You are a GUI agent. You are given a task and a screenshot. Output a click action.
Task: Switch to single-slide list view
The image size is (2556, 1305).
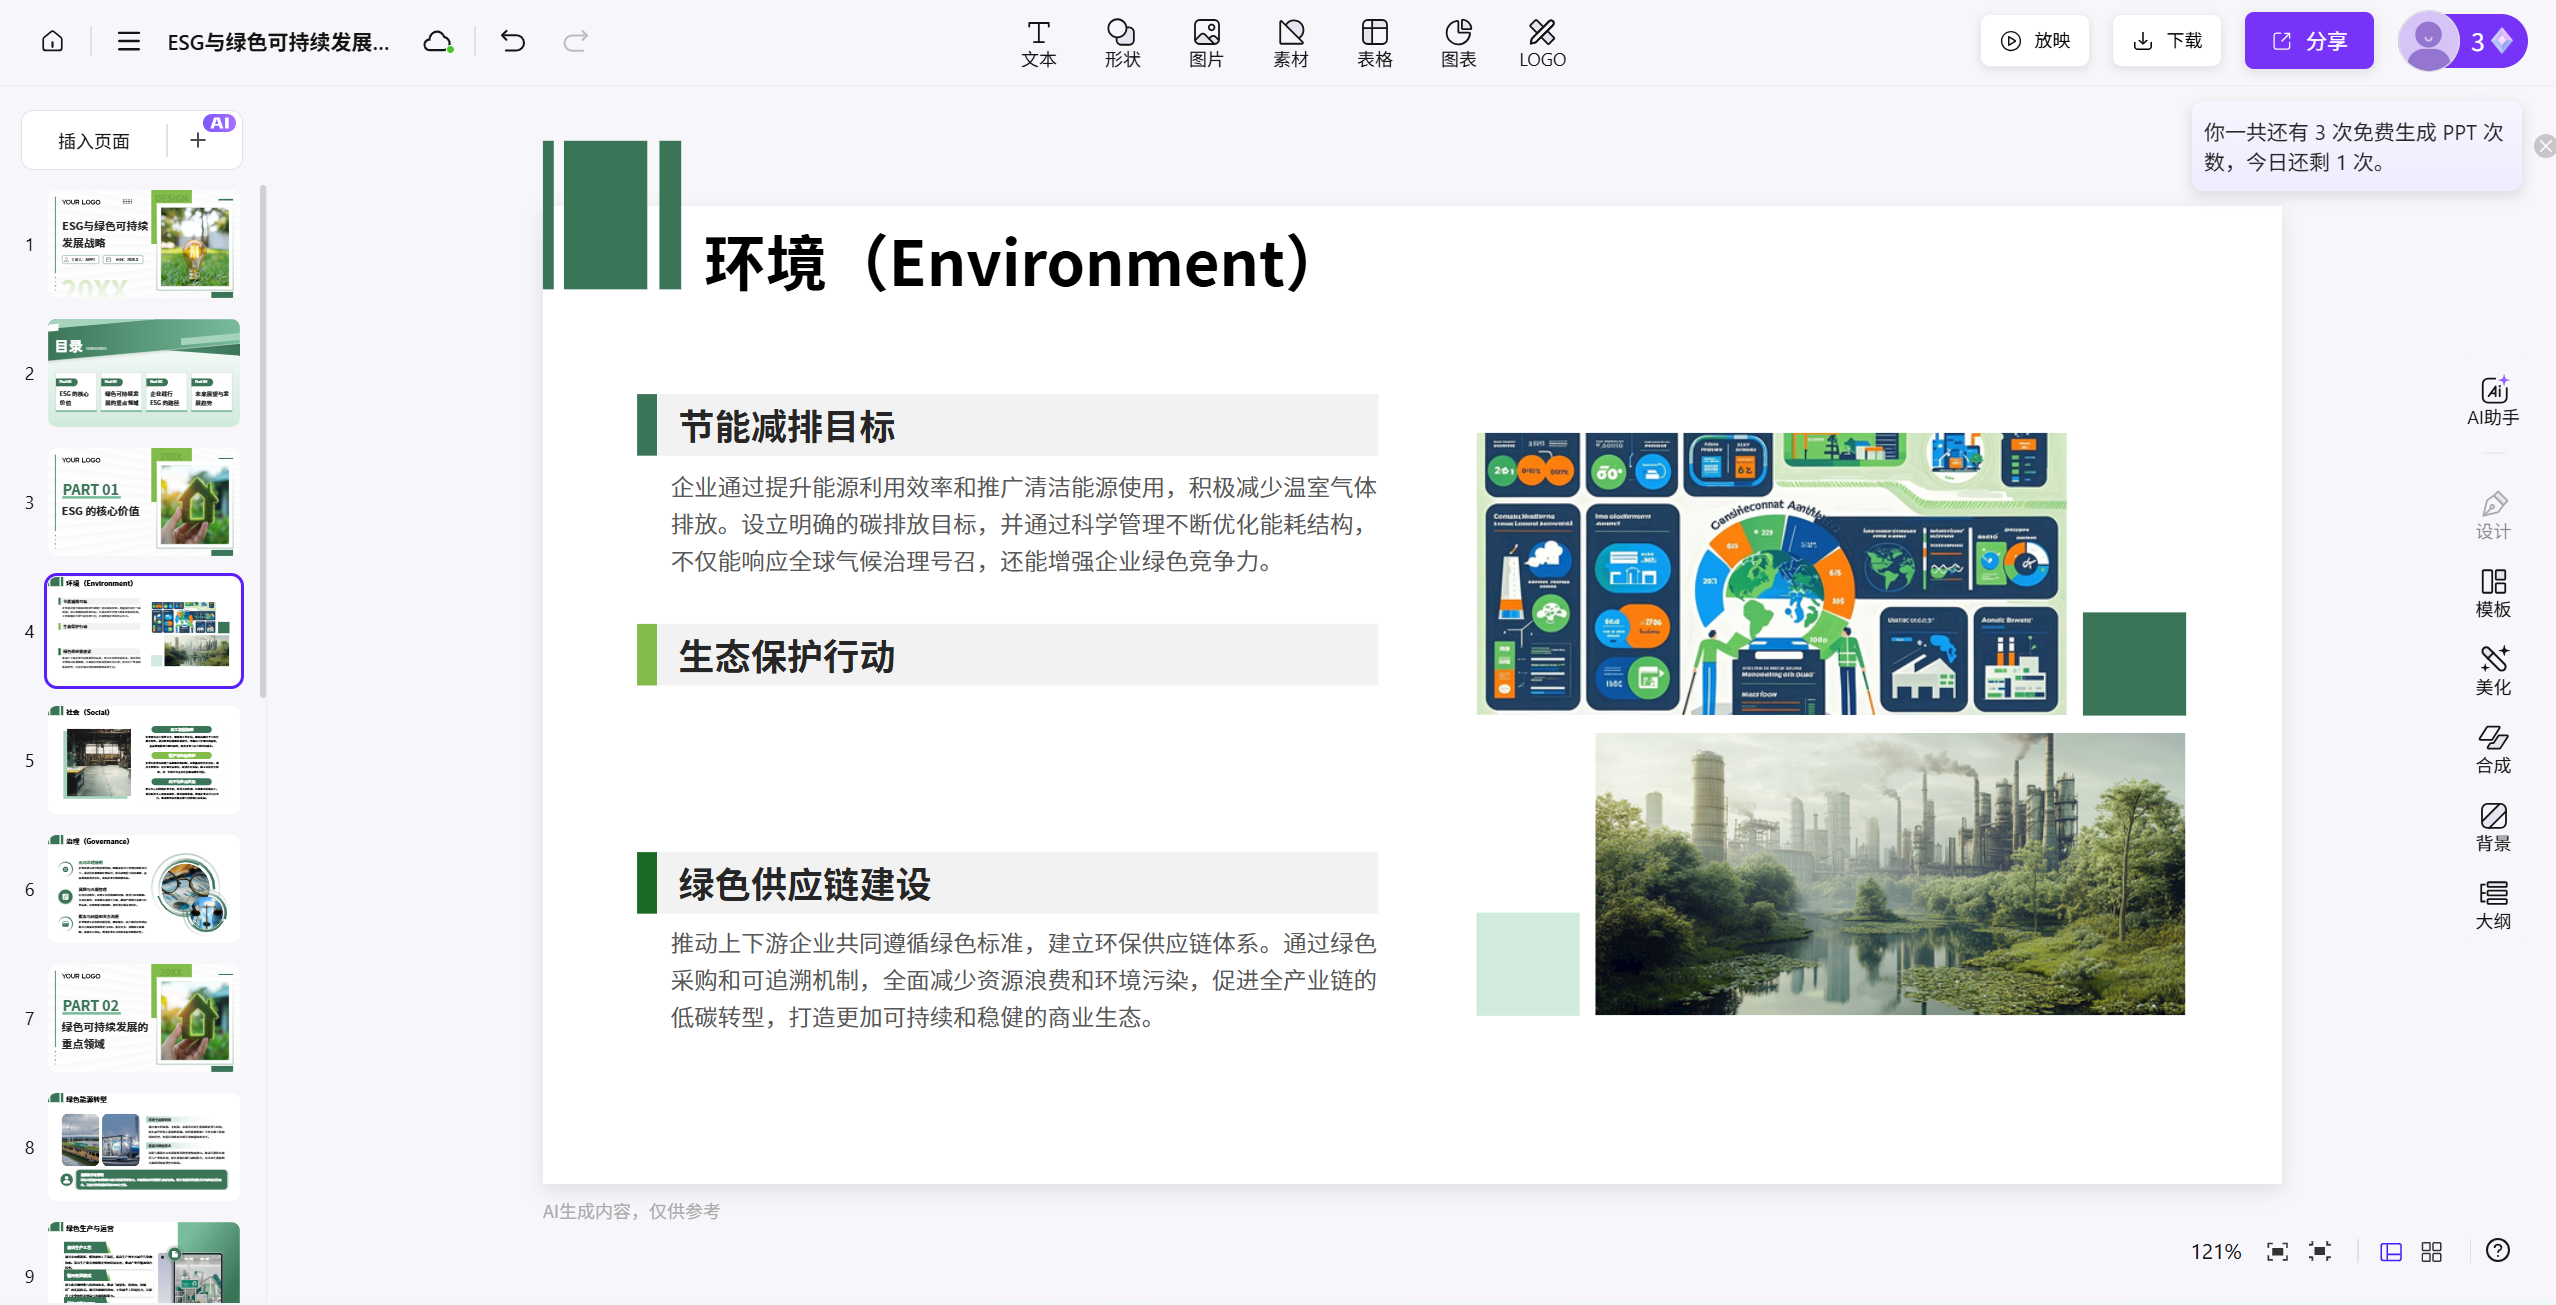coord(2390,1251)
